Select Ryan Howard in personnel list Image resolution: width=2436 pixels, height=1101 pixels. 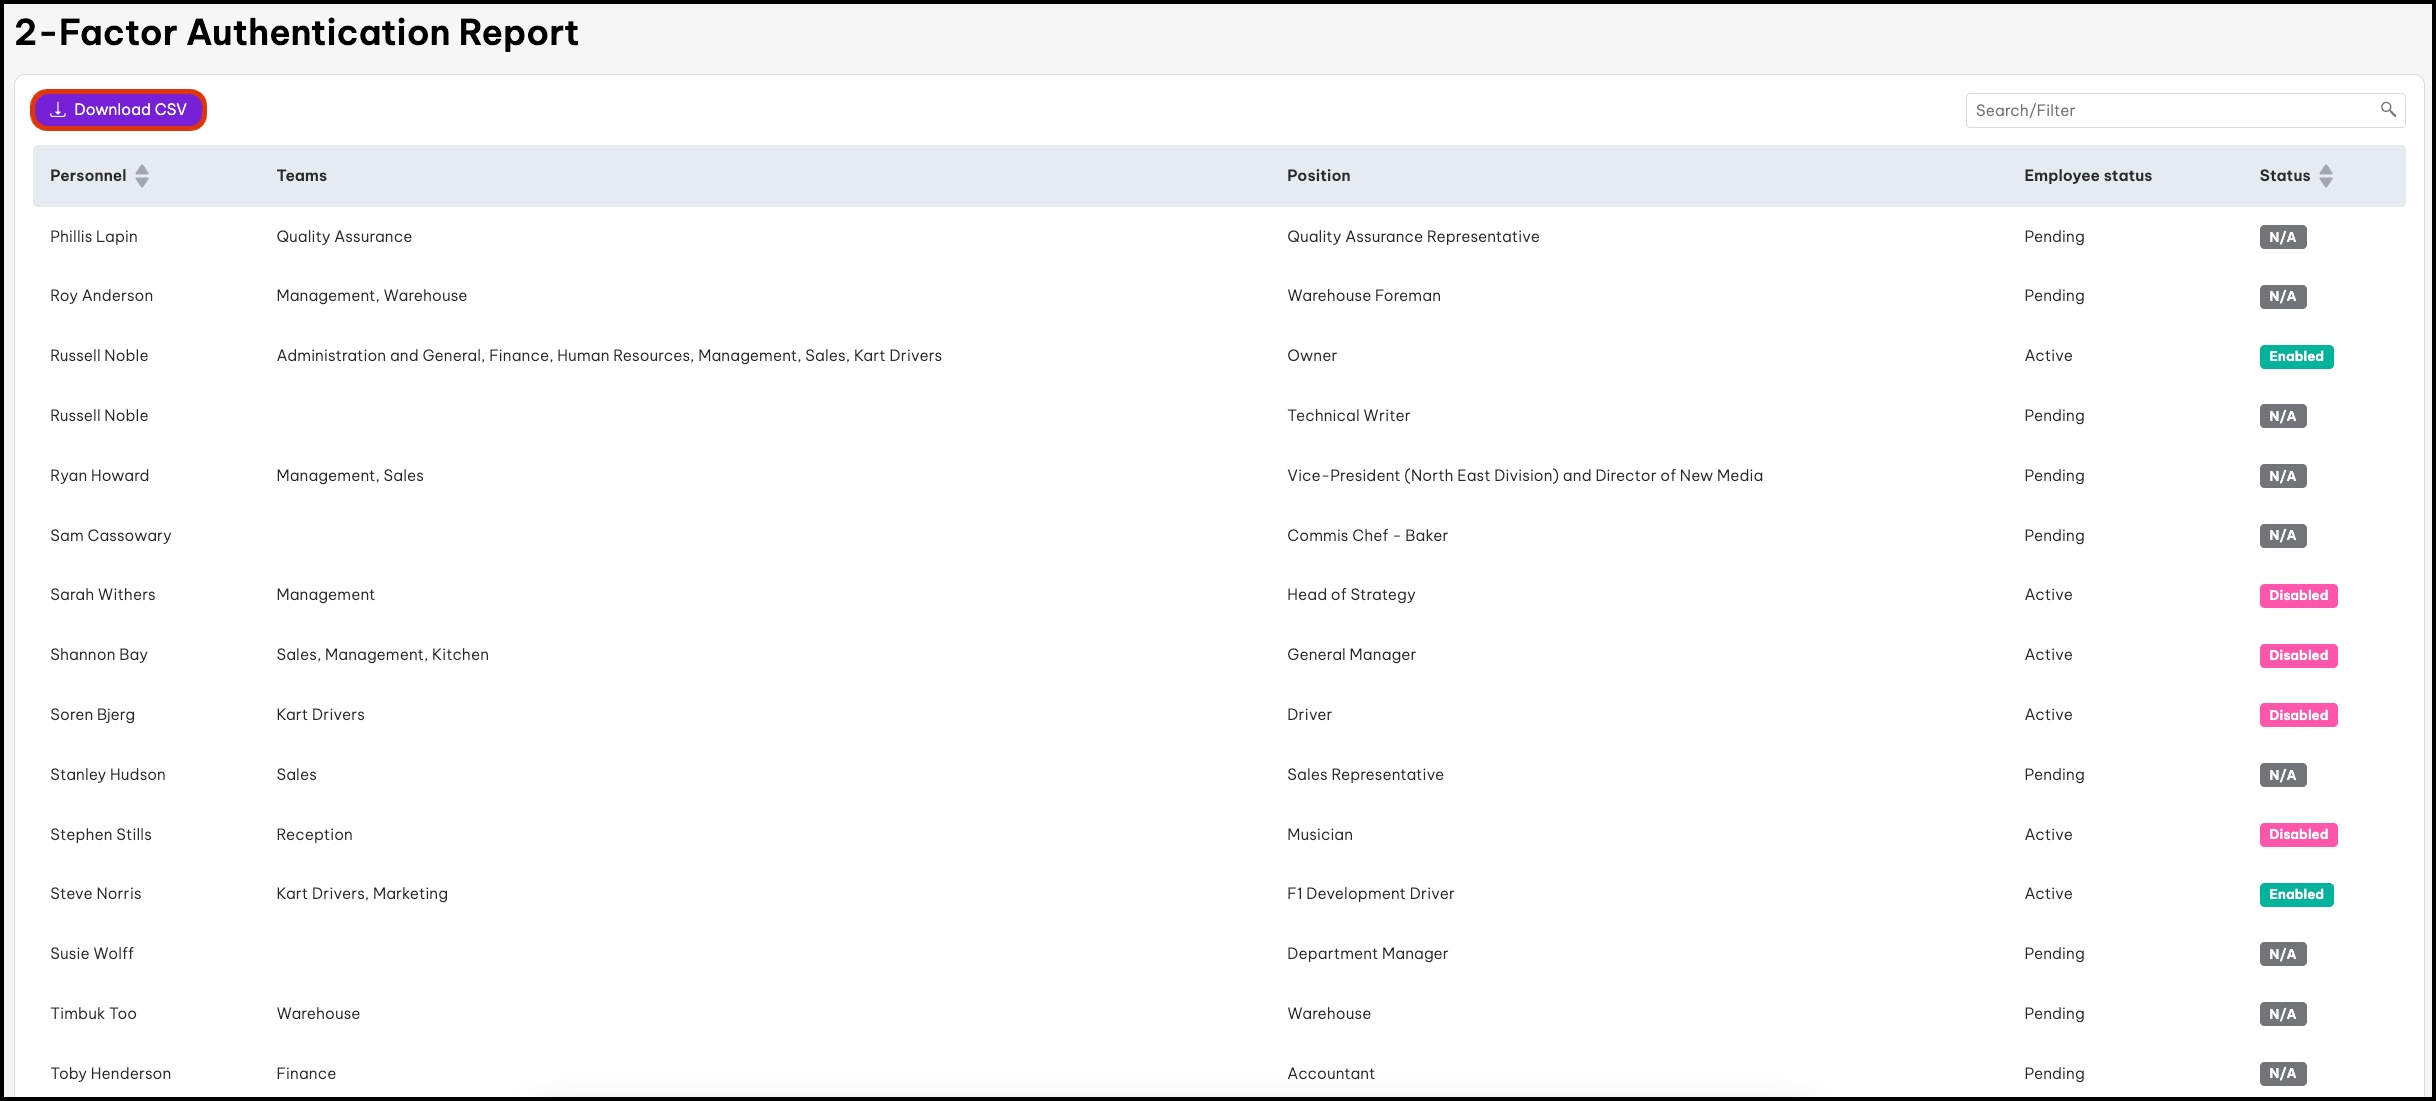pyautogui.click(x=99, y=476)
